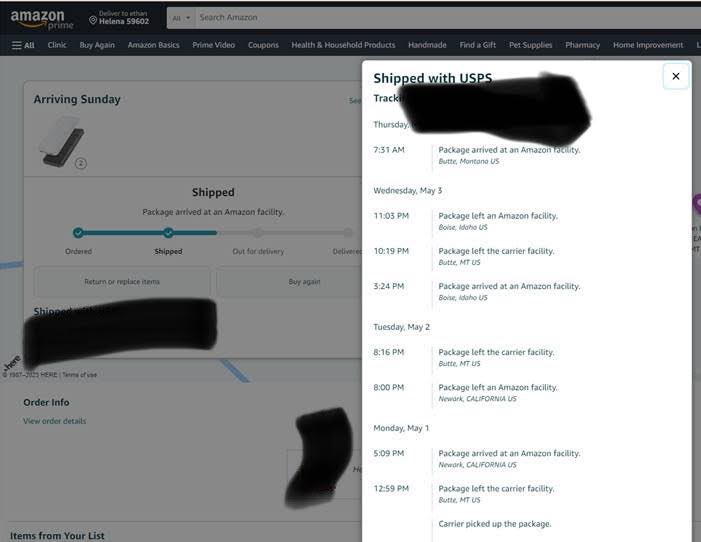Select the 8:16 PM Butte tracking entry
Image resolution: width=701 pixels, height=542 pixels.
[464, 357]
